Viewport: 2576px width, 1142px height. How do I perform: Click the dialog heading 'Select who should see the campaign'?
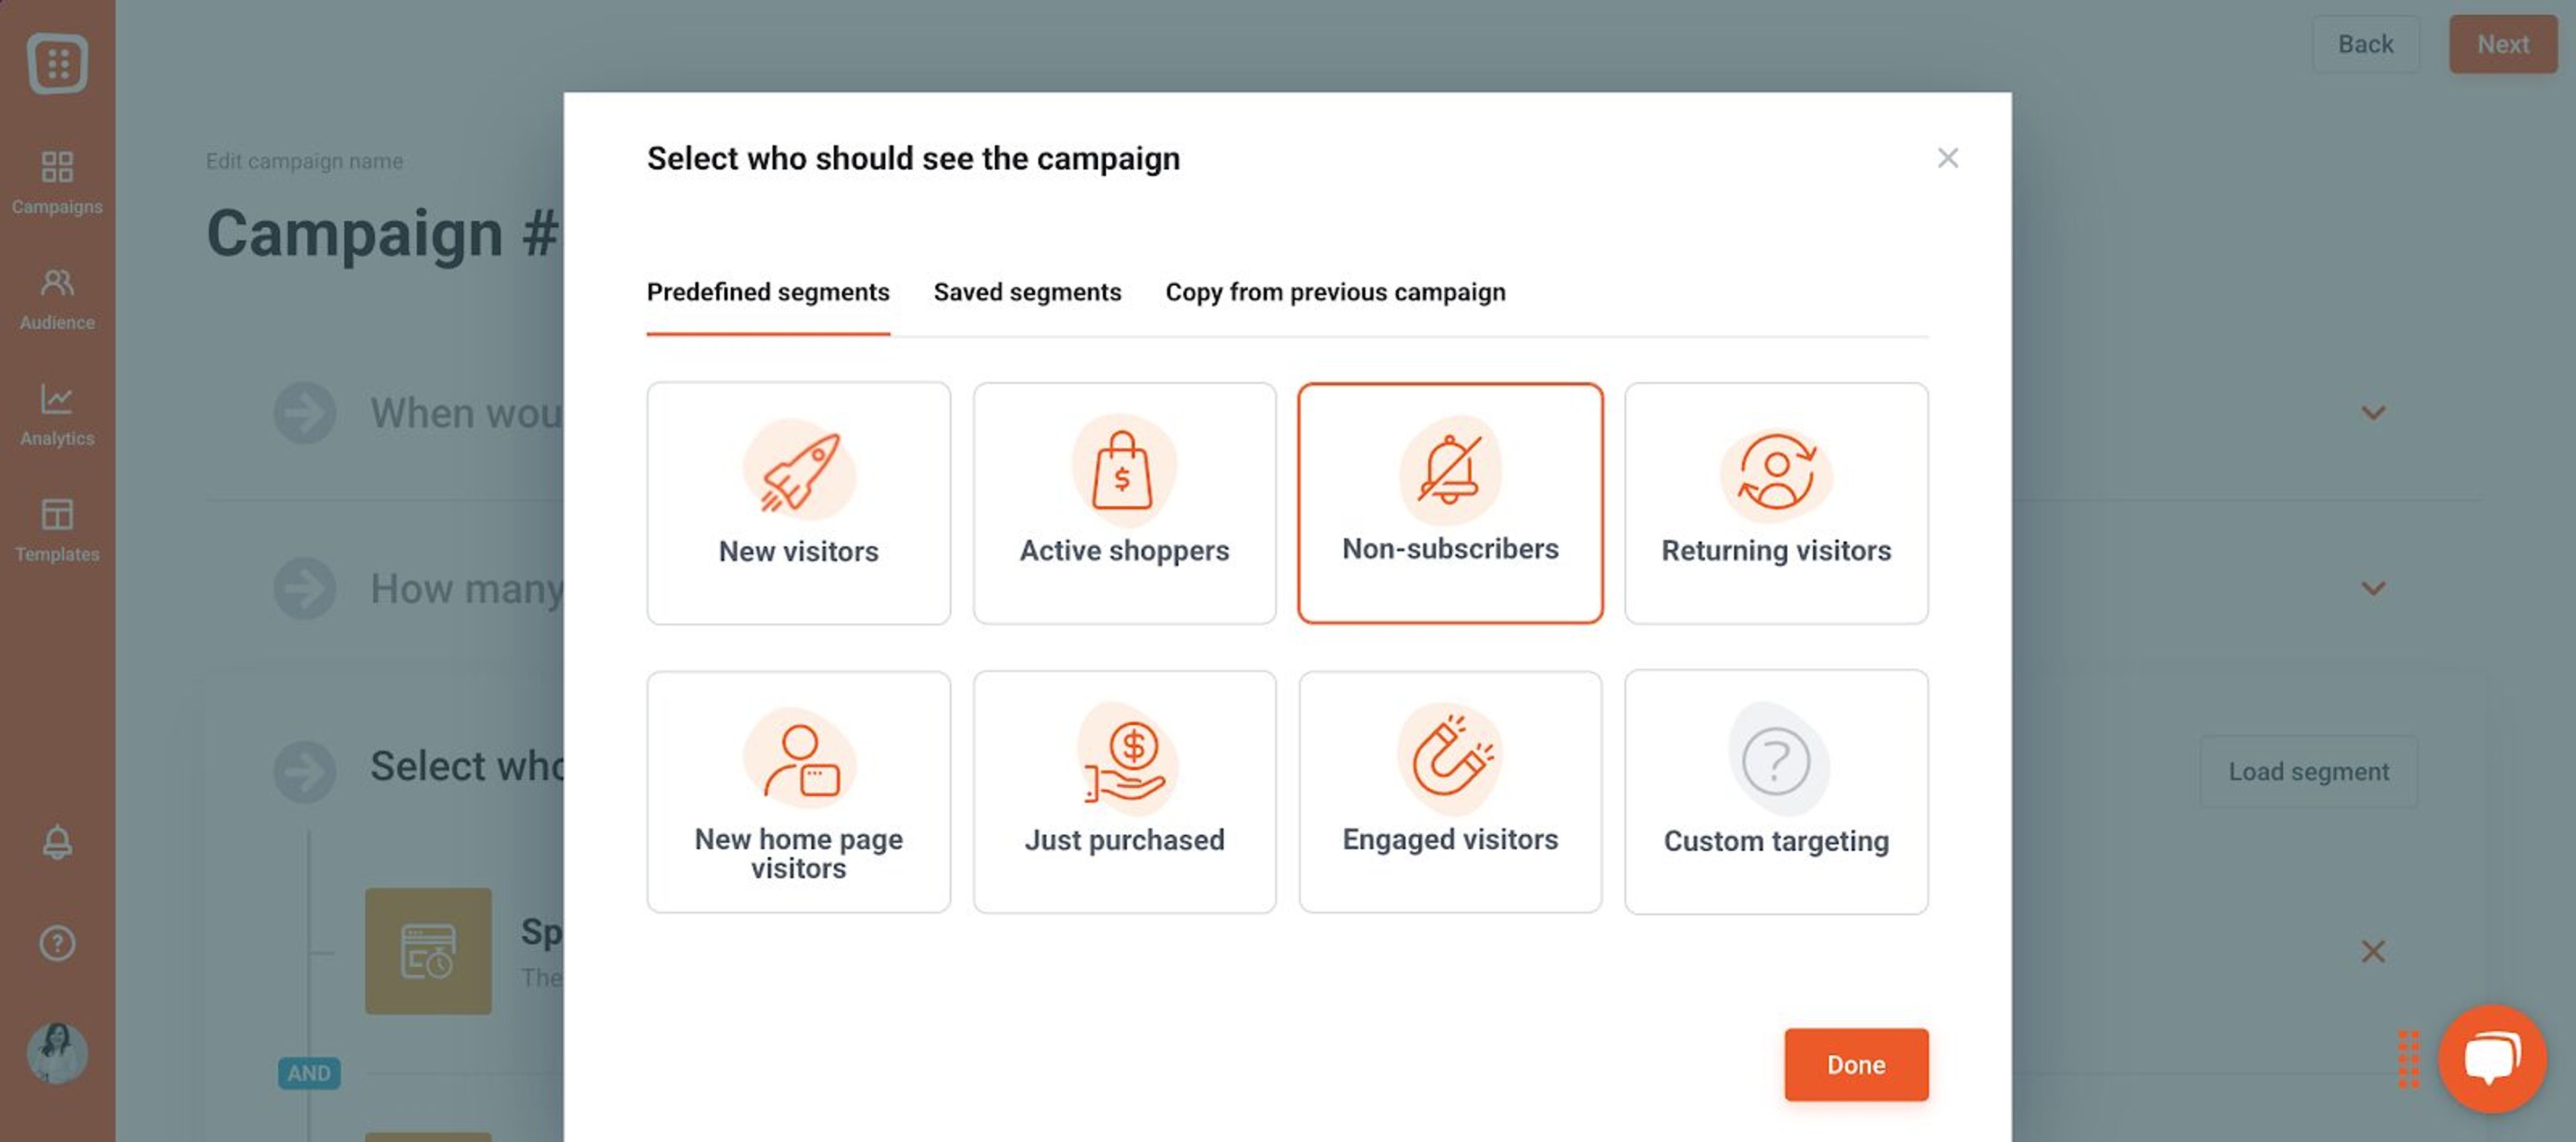(913, 158)
